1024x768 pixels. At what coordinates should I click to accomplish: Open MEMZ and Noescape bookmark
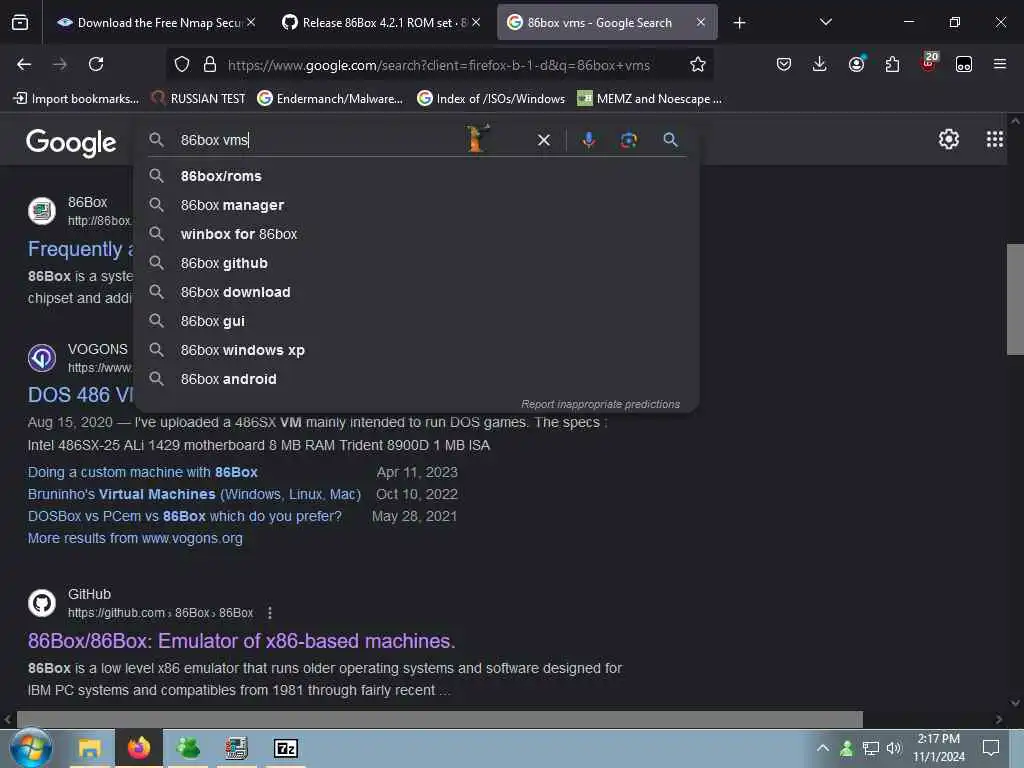pos(650,99)
